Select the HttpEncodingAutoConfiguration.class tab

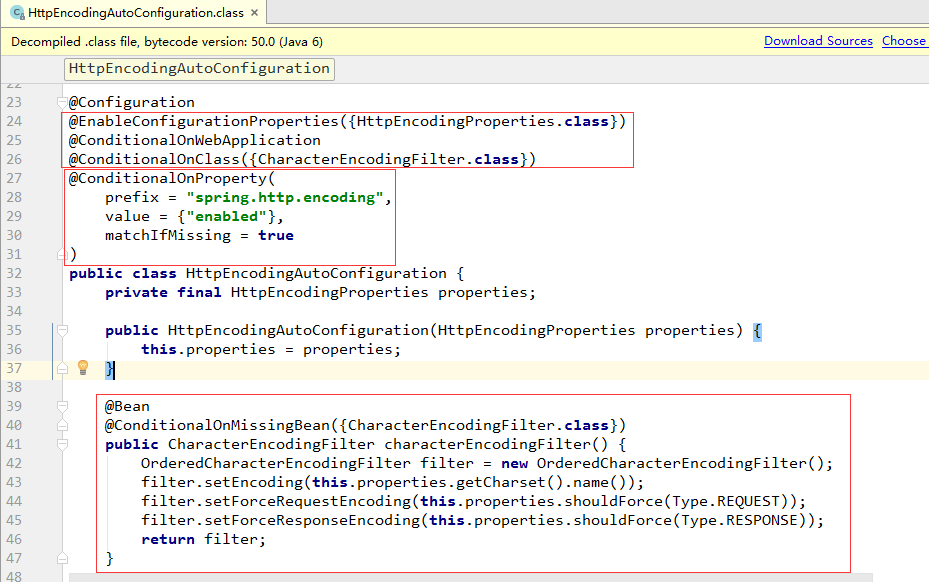coord(136,12)
